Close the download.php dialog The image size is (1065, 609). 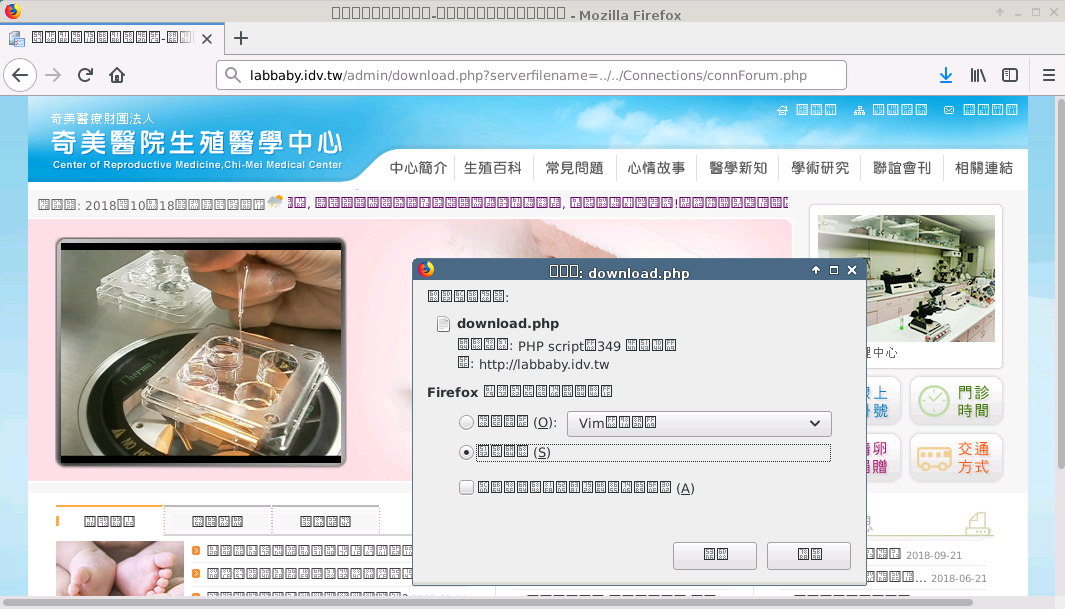(x=852, y=270)
